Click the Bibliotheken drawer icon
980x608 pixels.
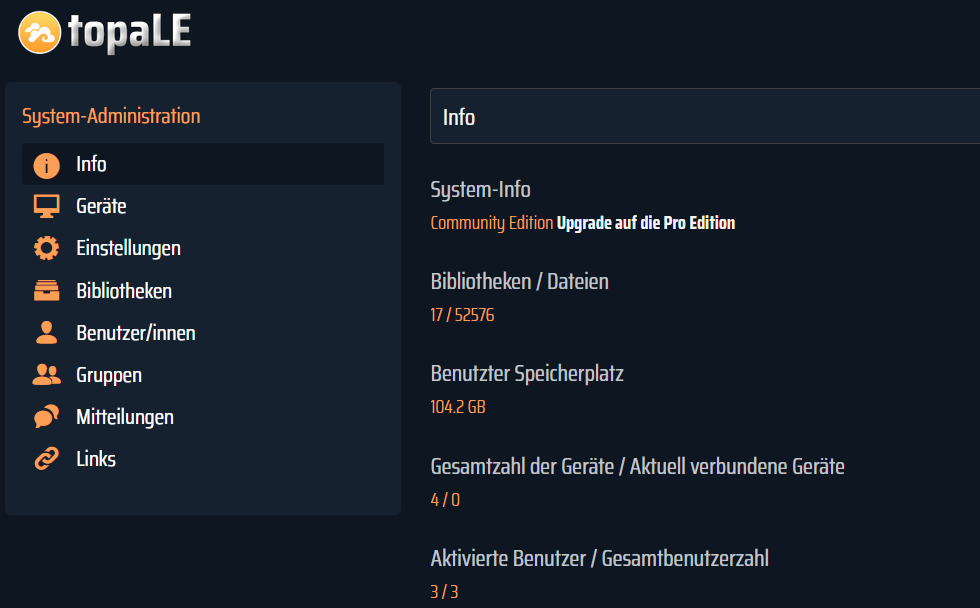tap(47, 291)
